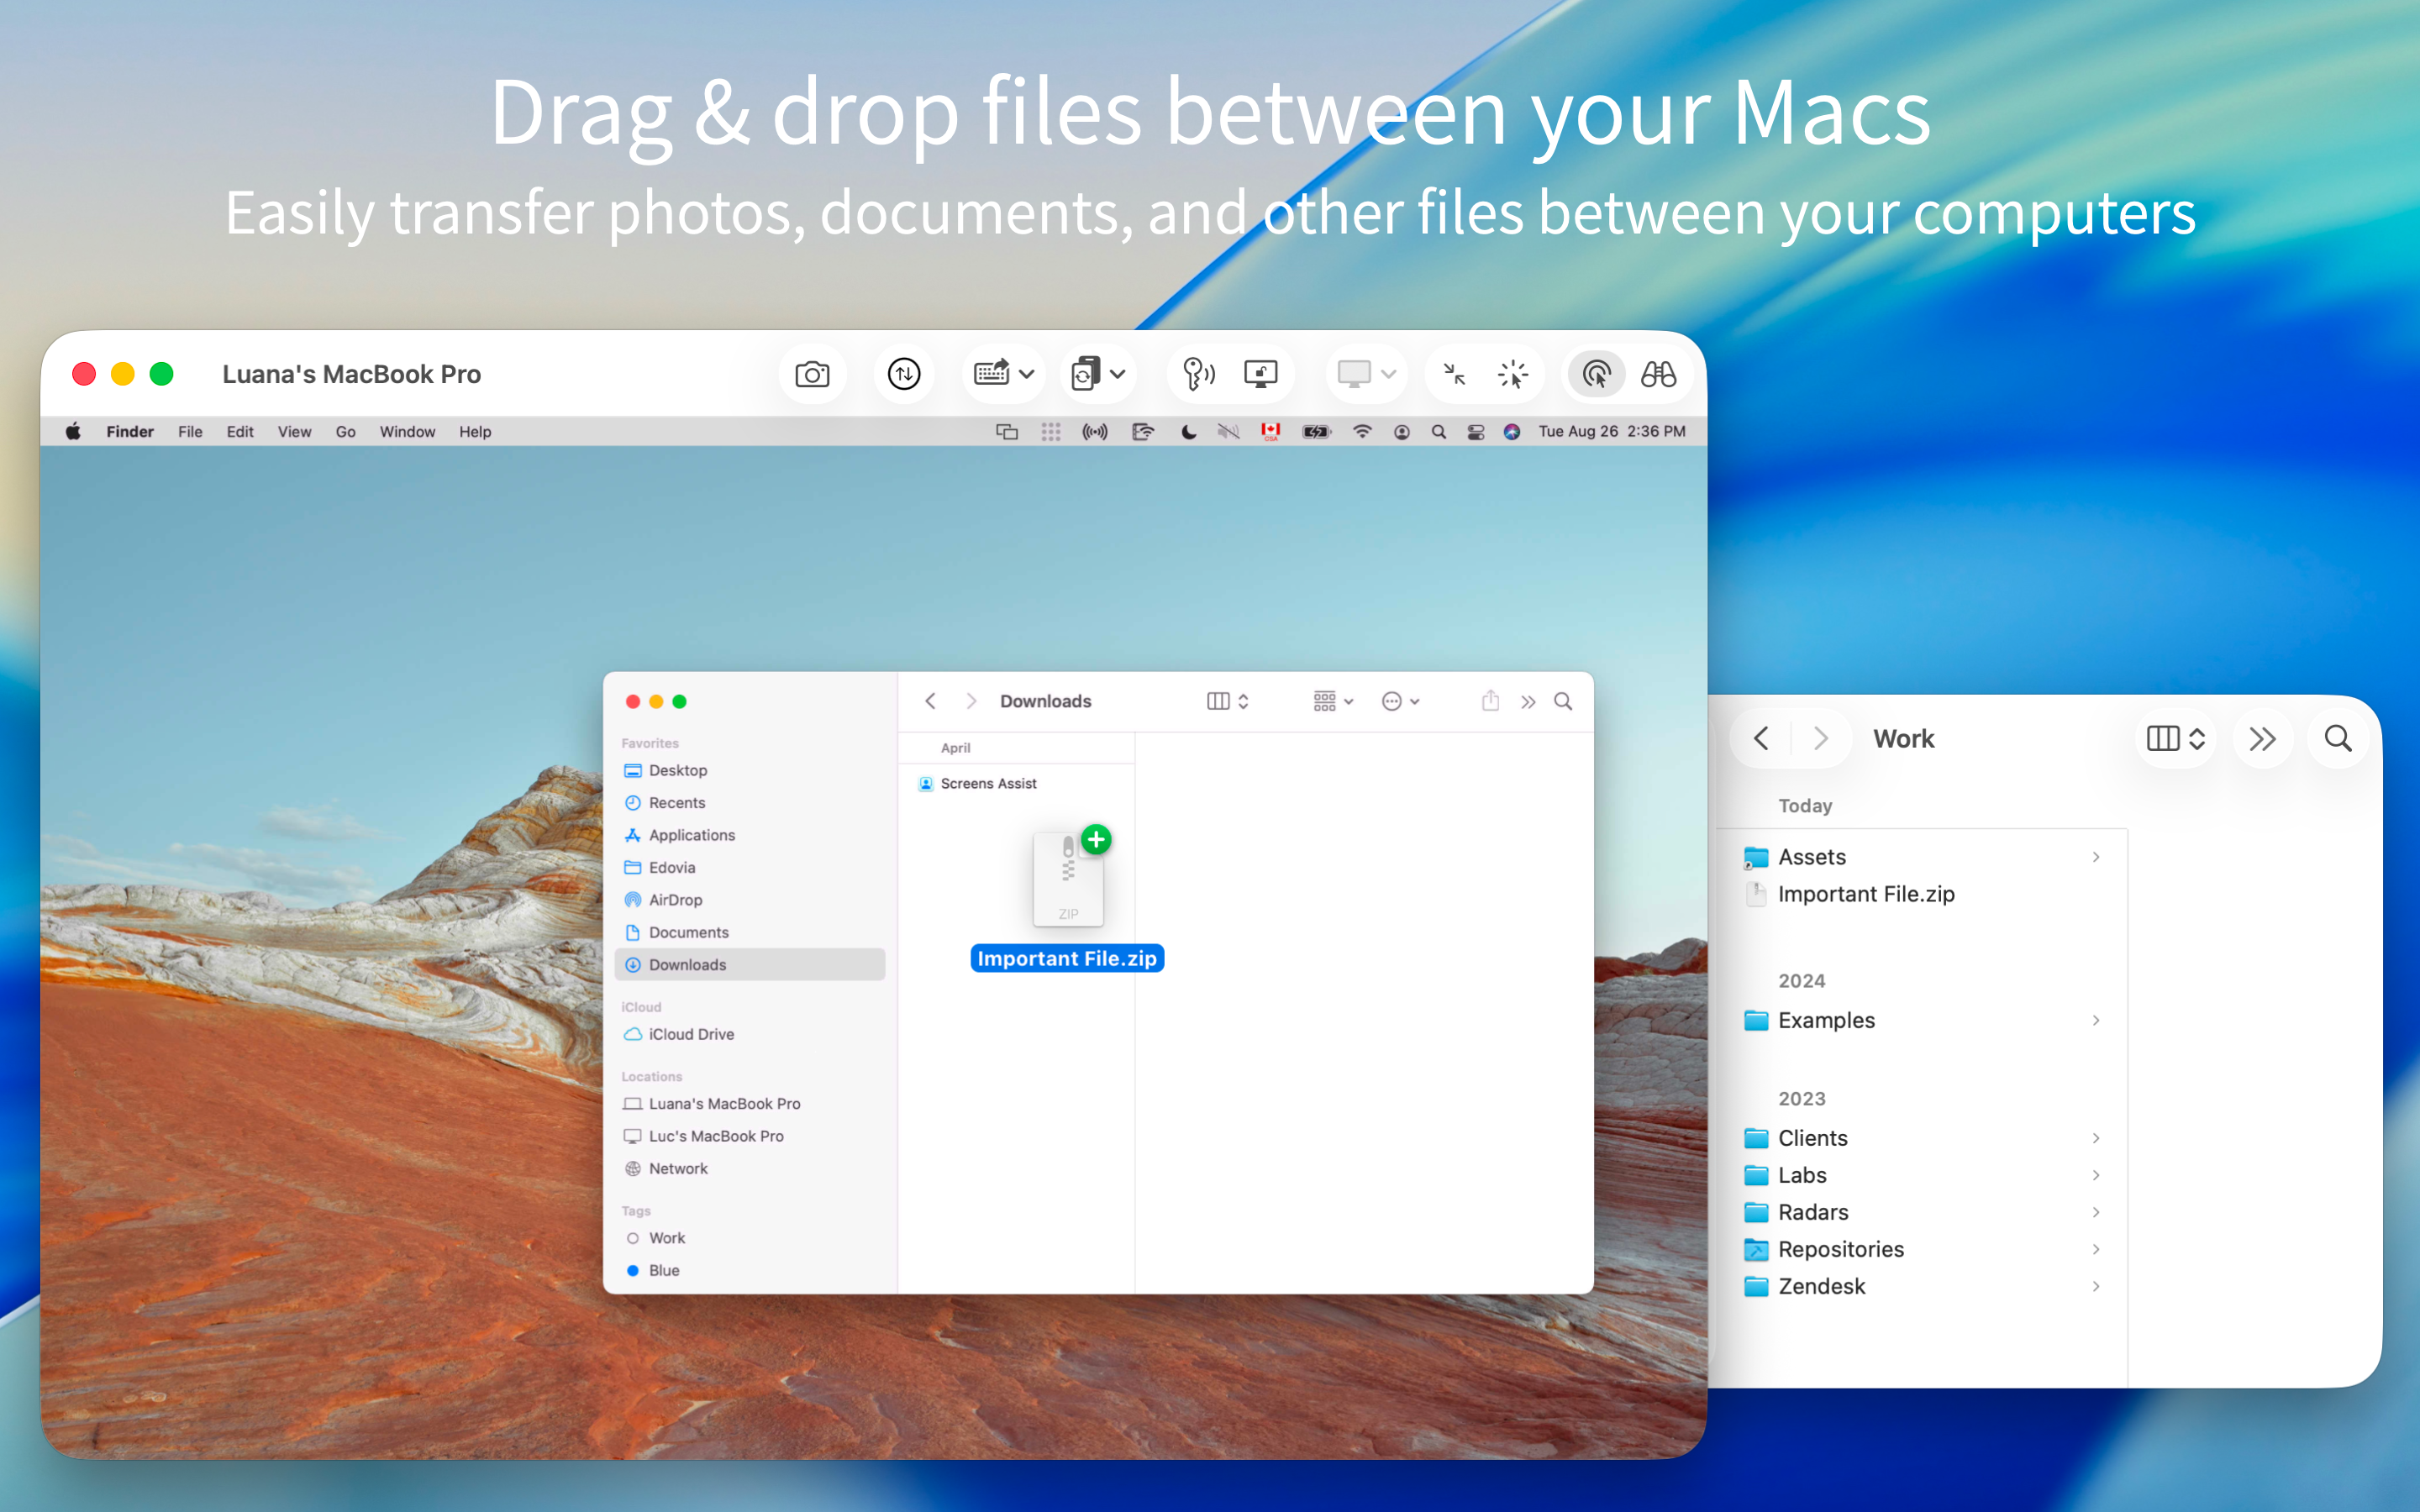Click Spotlight search icon in menu bar
The width and height of the screenshot is (2420, 1512).
(x=1438, y=431)
